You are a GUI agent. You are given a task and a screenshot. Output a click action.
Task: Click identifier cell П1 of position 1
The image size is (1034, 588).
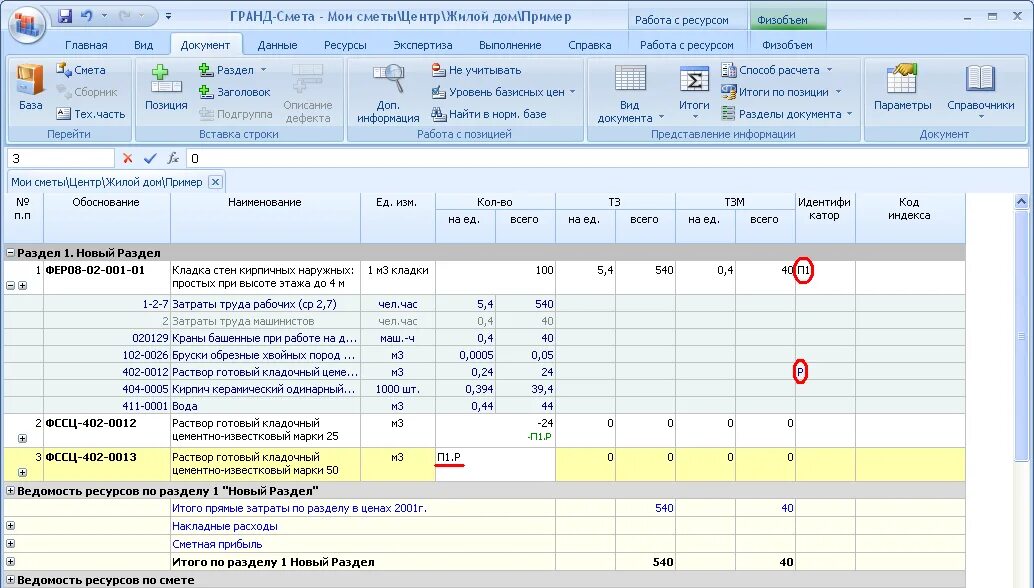(825, 278)
